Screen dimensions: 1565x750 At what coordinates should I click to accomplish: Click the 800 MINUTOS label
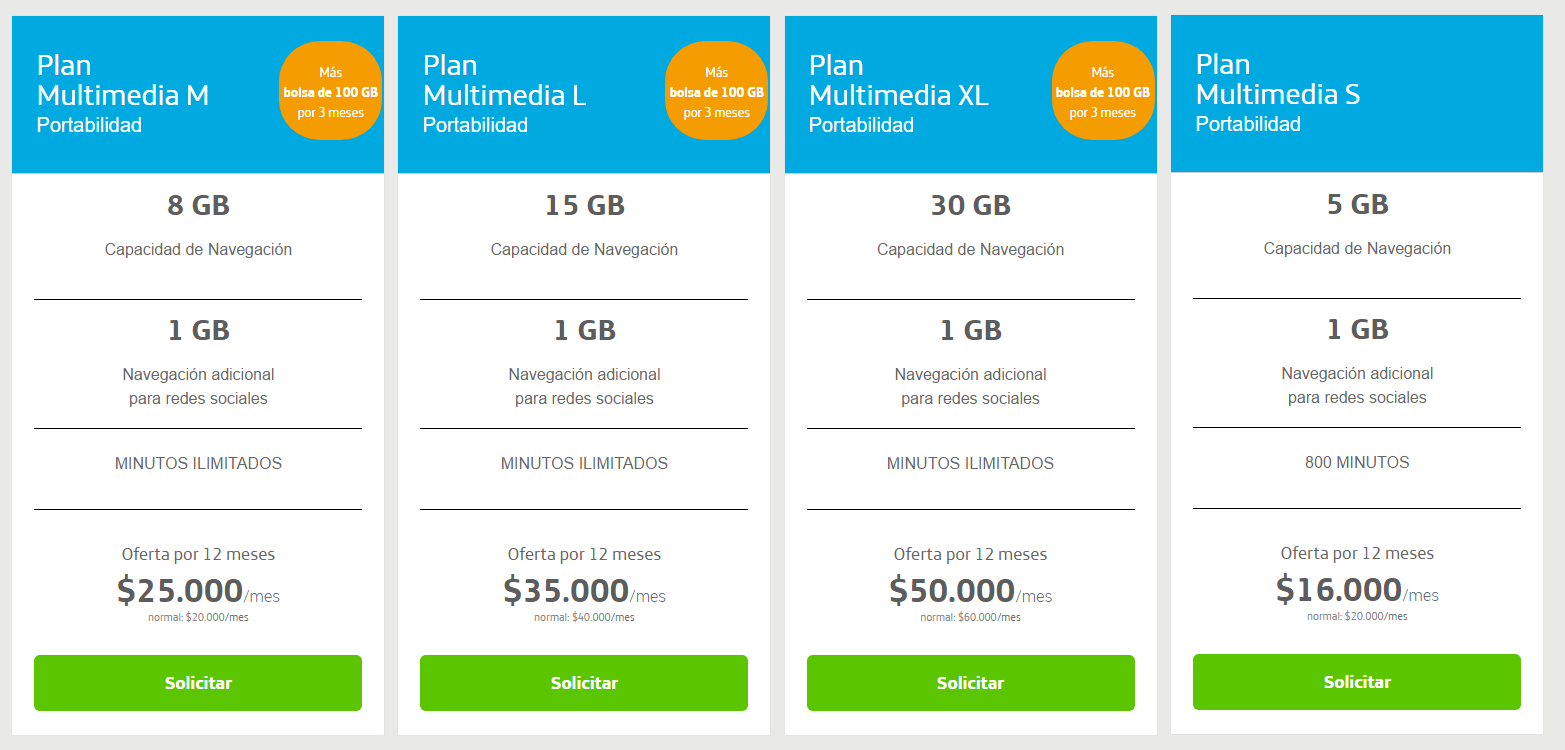coord(1357,463)
